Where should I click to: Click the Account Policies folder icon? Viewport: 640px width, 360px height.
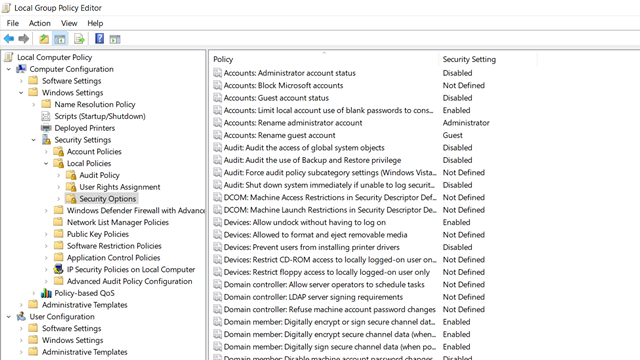pyautogui.click(x=59, y=151)
